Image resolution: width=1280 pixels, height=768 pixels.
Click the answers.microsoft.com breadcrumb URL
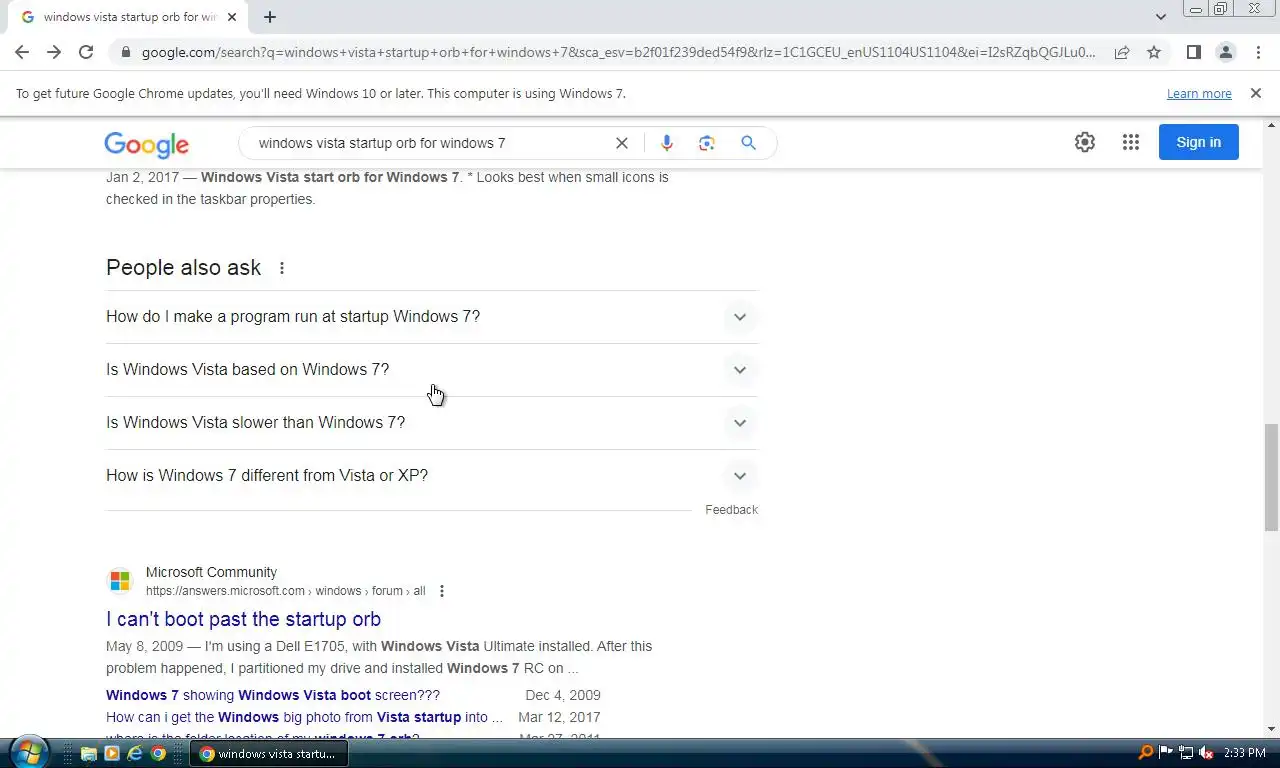pyautogui.click(x=285, y=591)
